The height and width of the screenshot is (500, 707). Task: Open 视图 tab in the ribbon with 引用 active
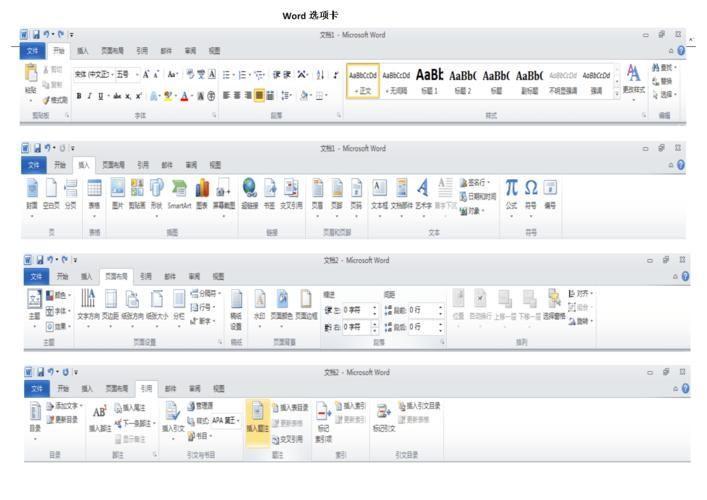coord(219,388)
